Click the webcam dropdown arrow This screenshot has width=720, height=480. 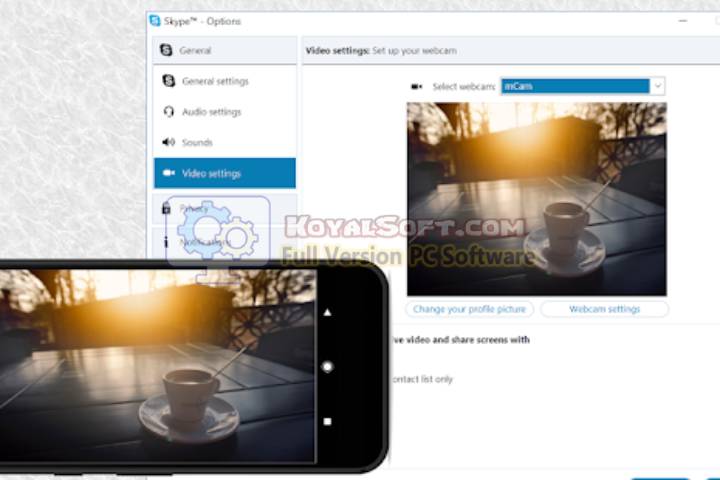pos(658,86)
